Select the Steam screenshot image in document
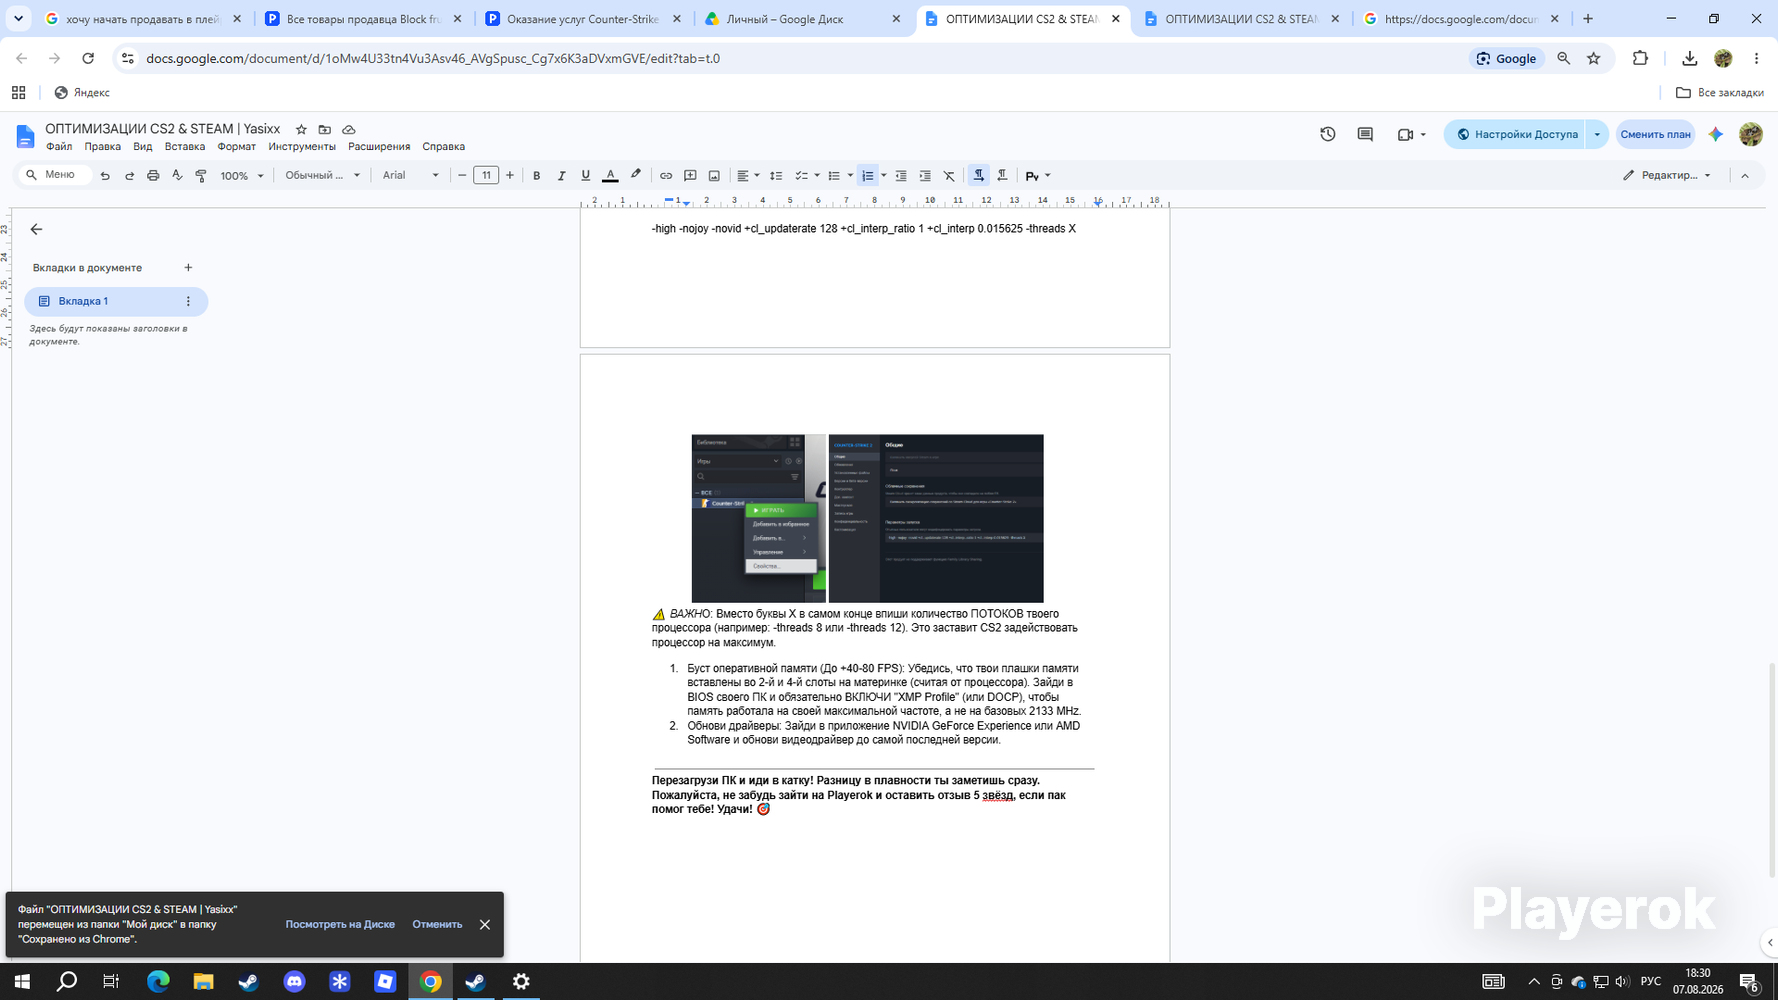Viewport: 1778px width, 1000px height. tap(867, 519)
